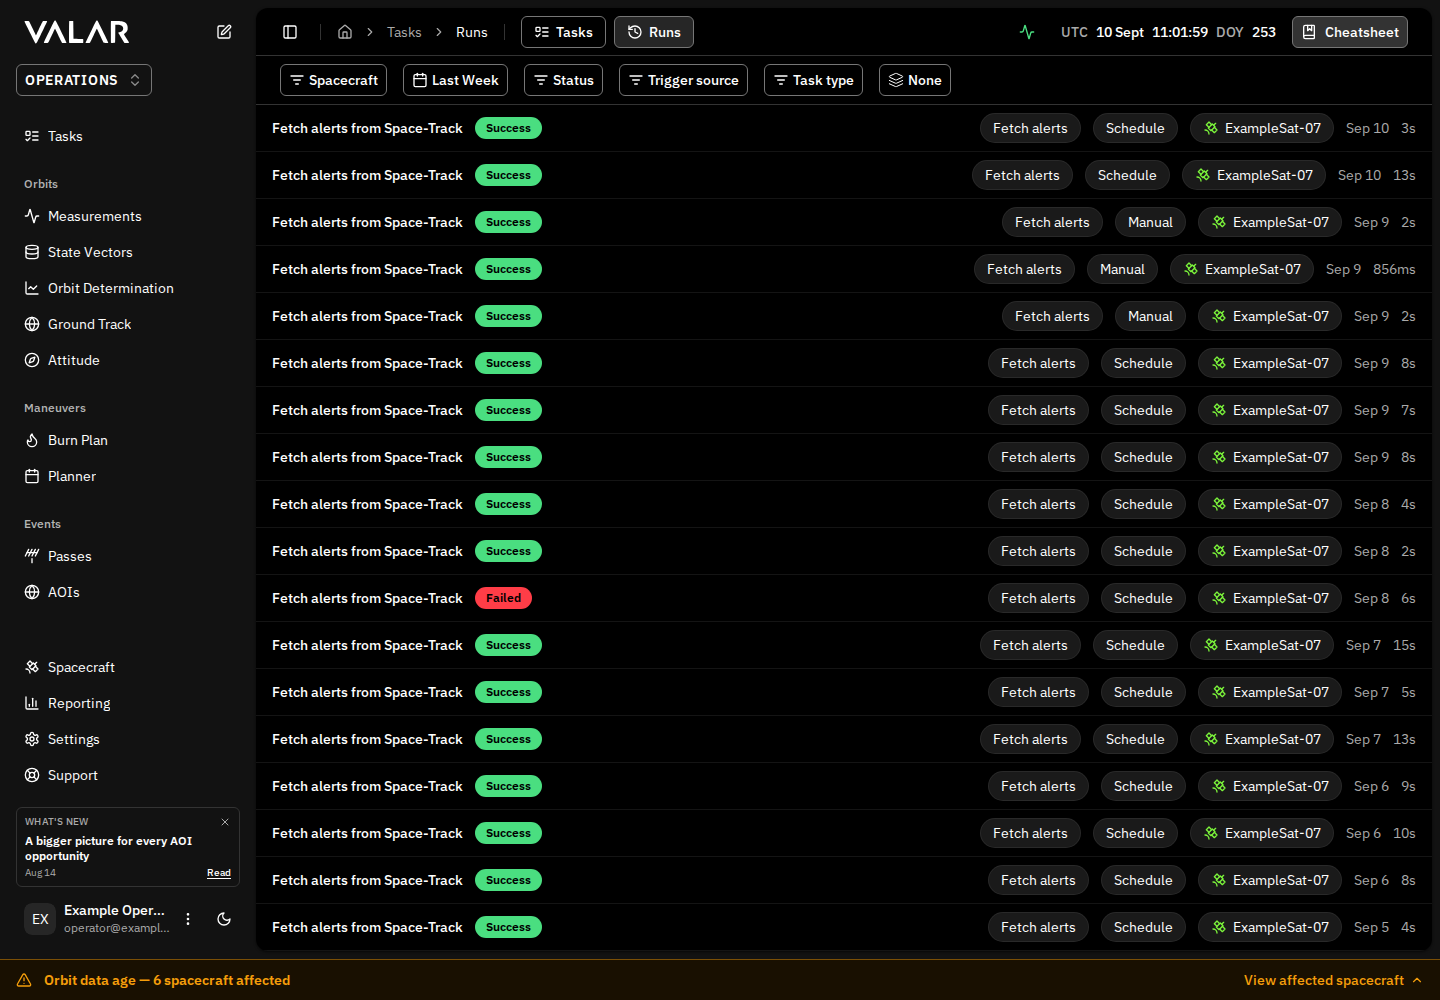
Task: Open Settings in sidebar
Action: click(128, 739)
